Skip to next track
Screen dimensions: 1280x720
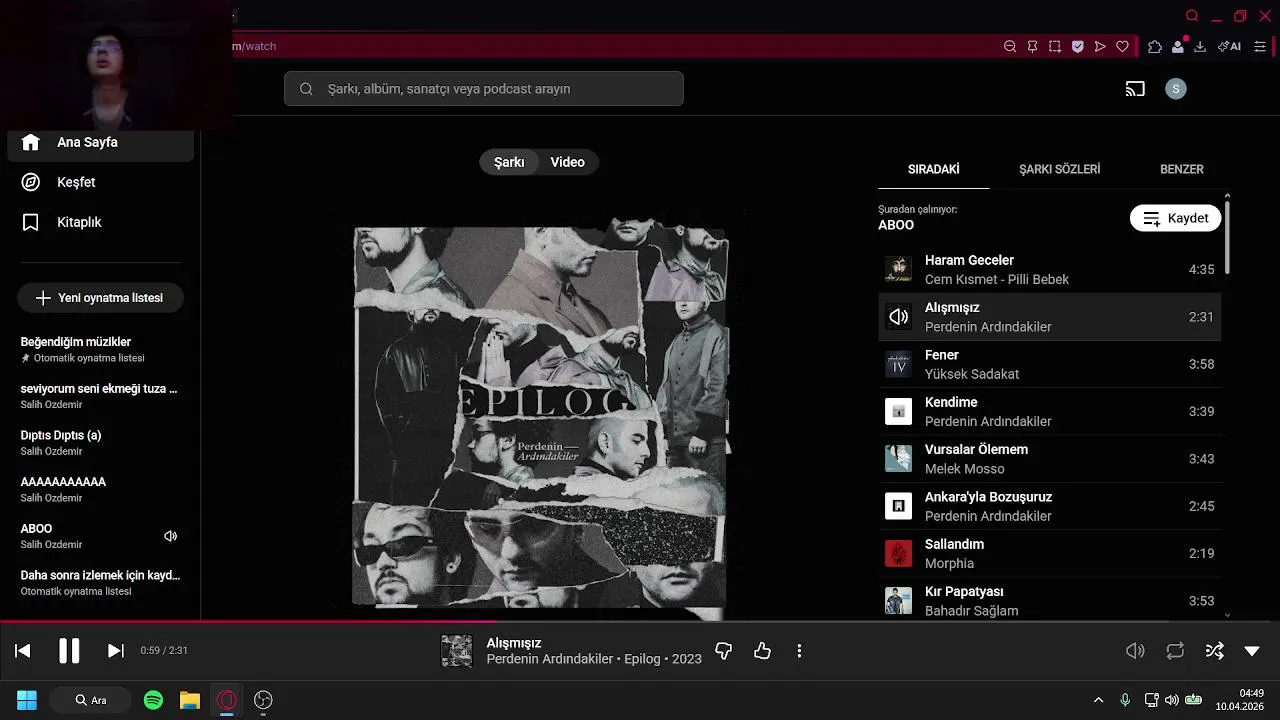point(116,651)
